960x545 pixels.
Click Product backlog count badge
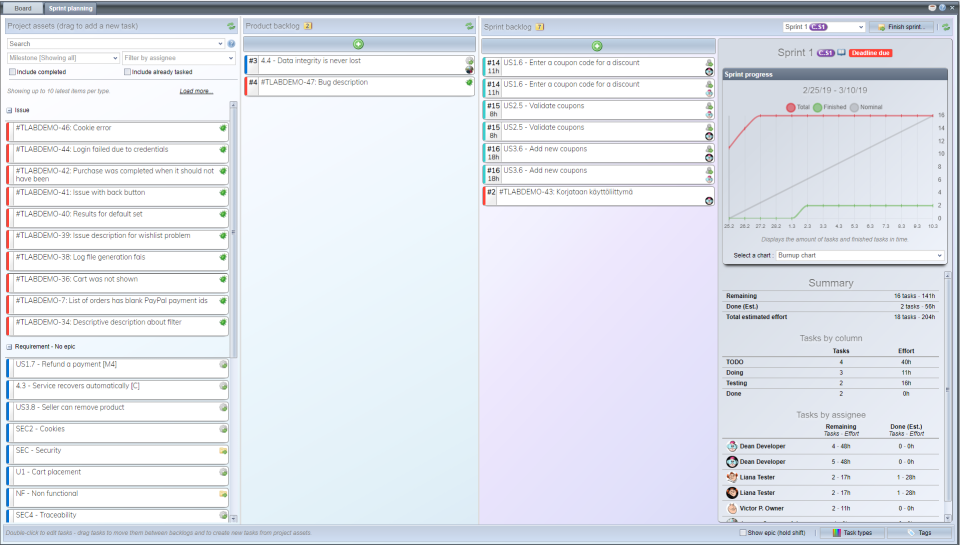click(307, 26)
